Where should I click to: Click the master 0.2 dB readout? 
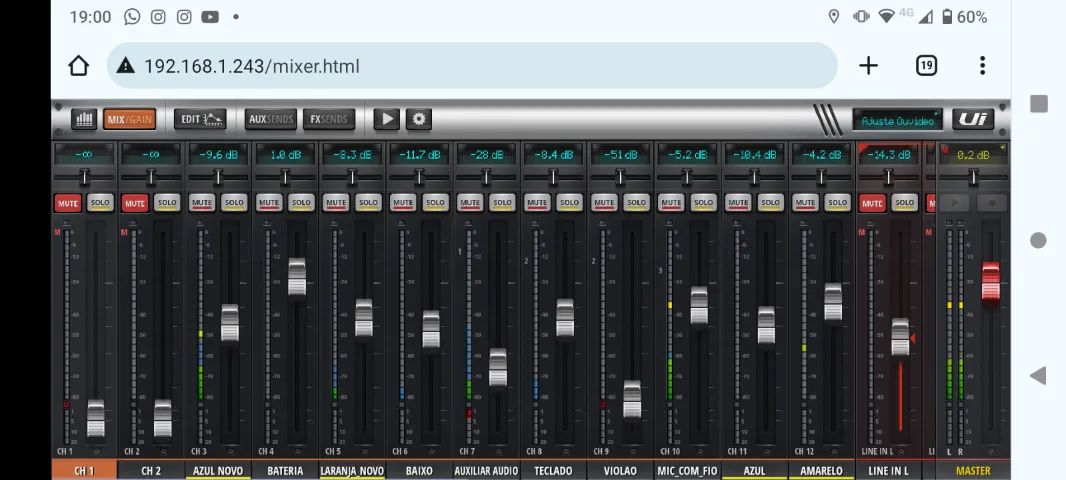974,154
